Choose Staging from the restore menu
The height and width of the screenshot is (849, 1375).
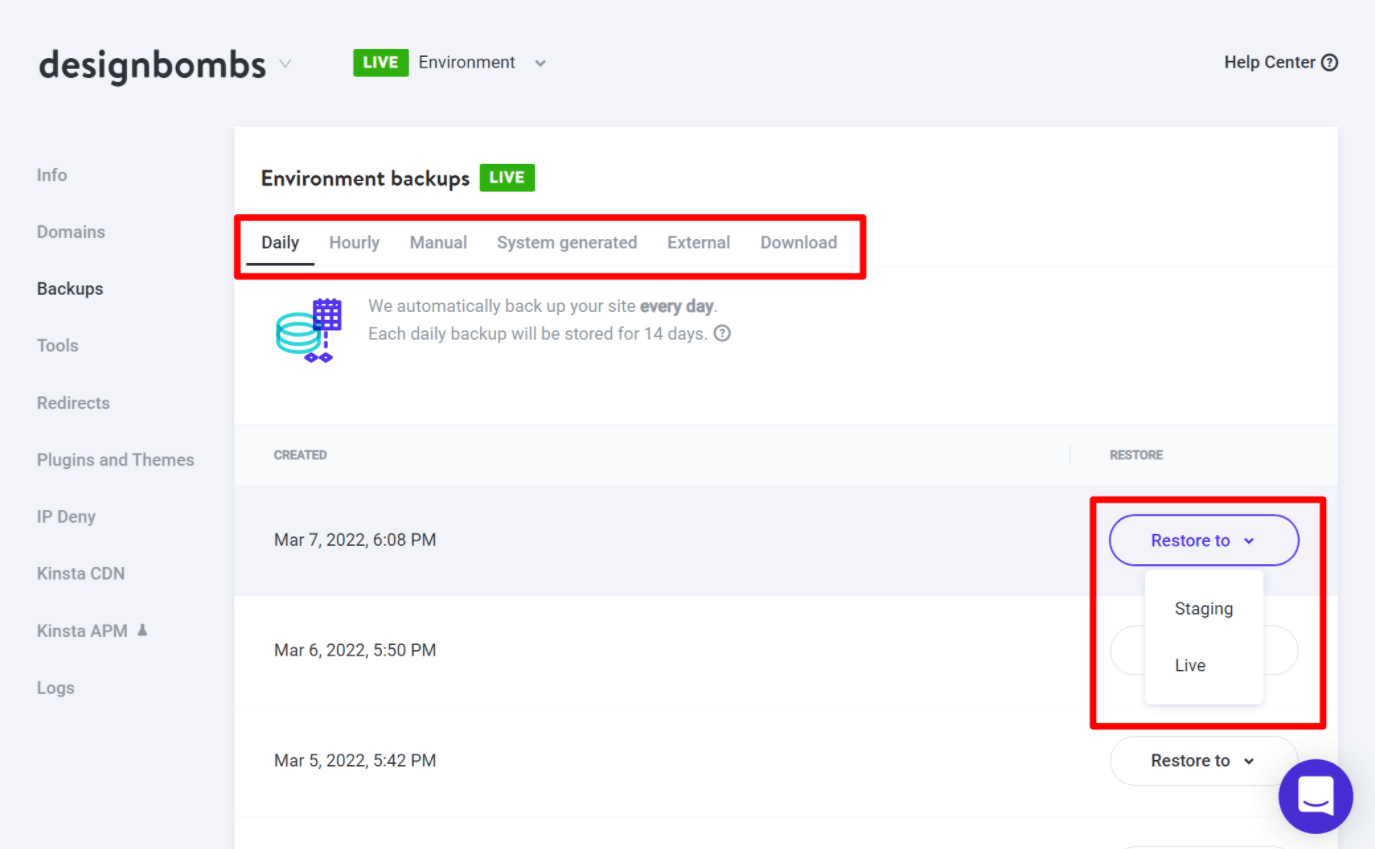point(1203,609)
